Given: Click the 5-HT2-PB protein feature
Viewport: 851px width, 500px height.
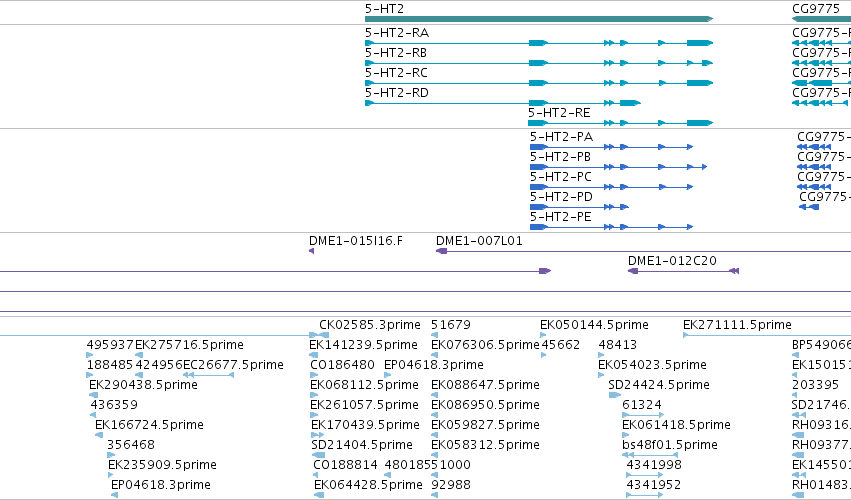Looking at the screenshot, I should pyautogui.click(x=619, y=167).
